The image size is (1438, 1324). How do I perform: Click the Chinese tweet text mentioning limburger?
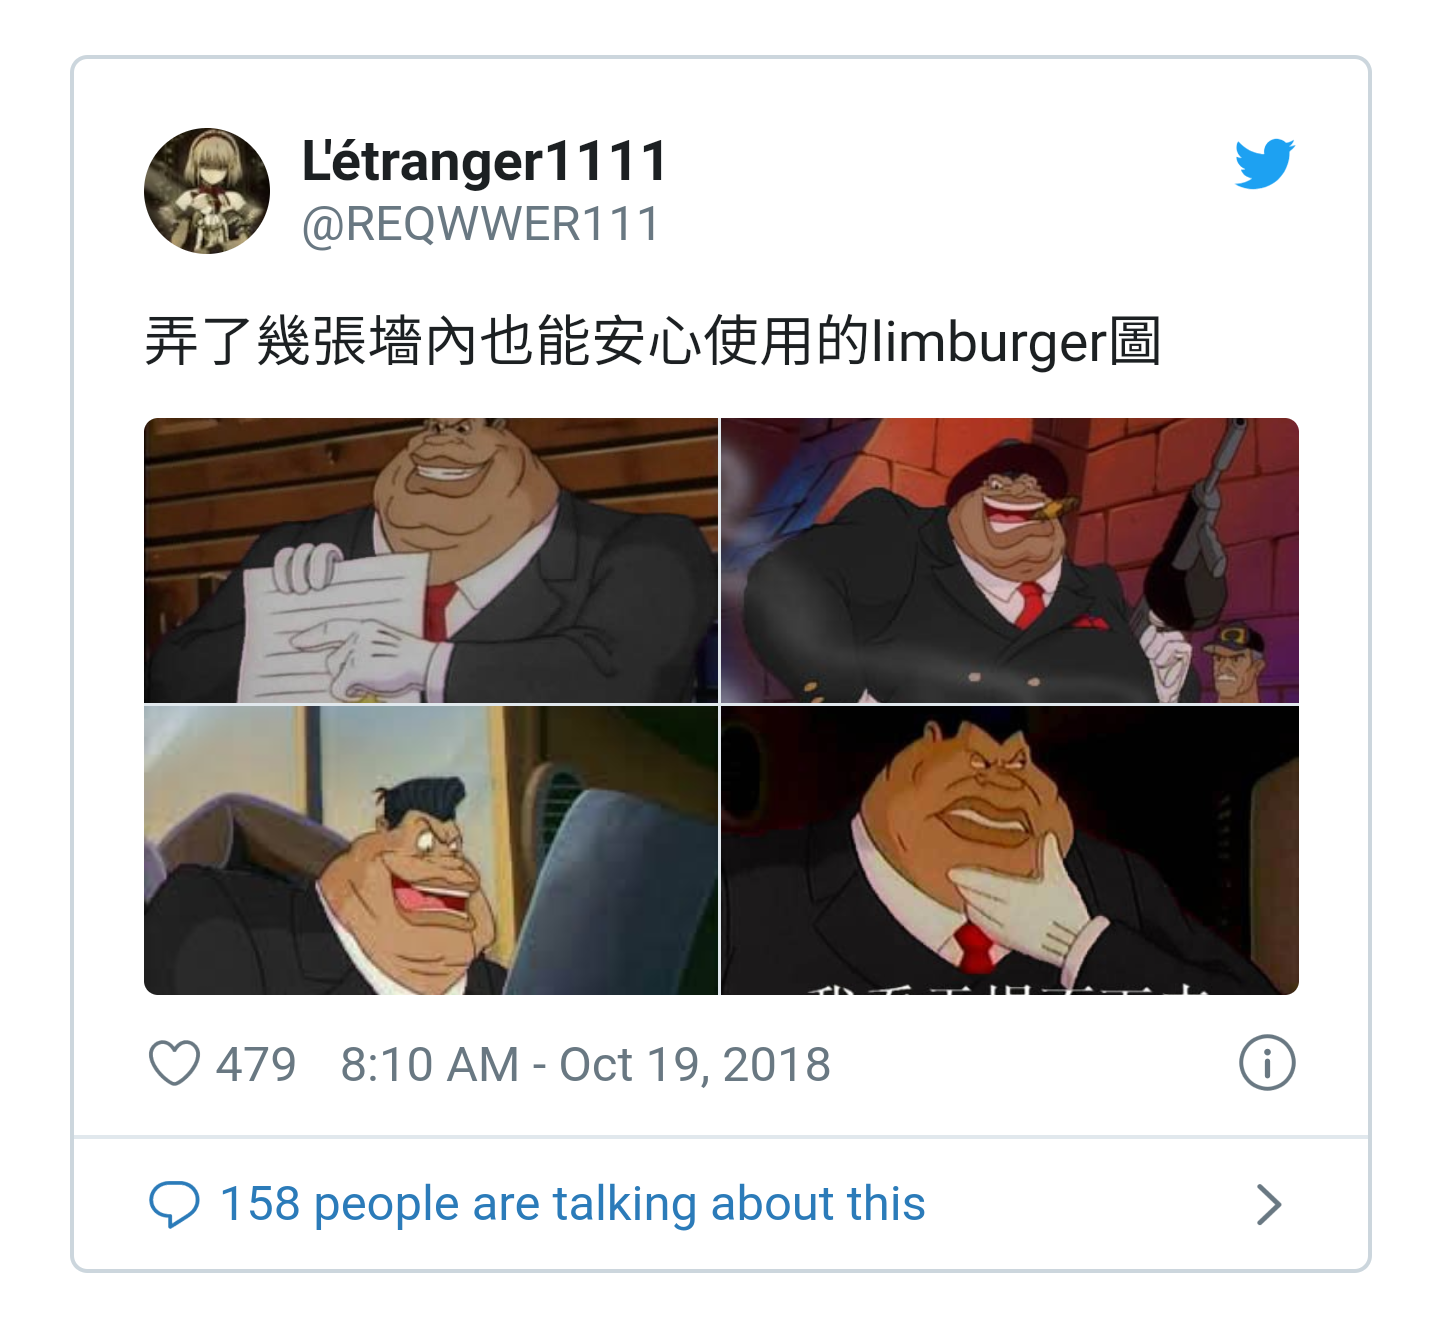[653, 342]
